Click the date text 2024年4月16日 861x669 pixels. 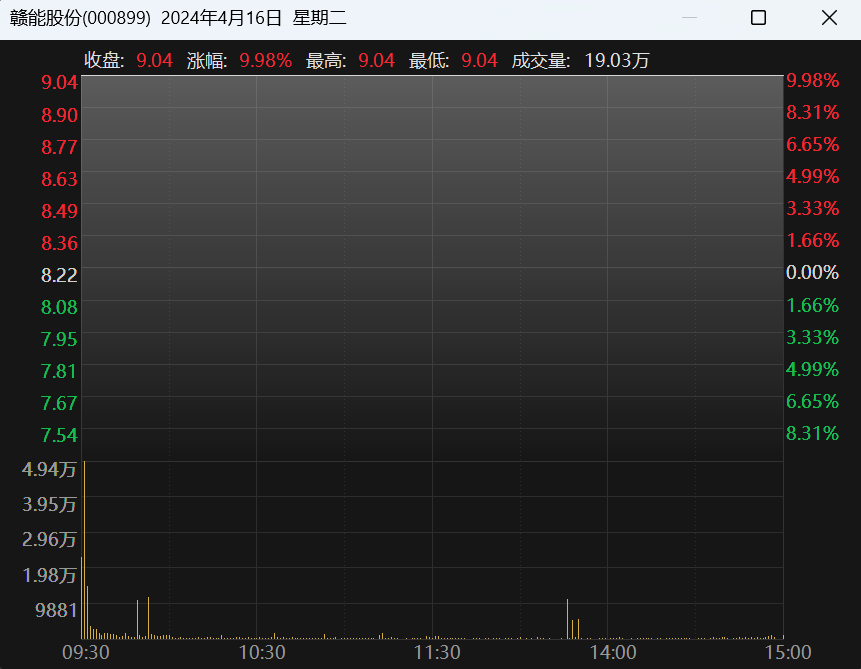[221, 18]
